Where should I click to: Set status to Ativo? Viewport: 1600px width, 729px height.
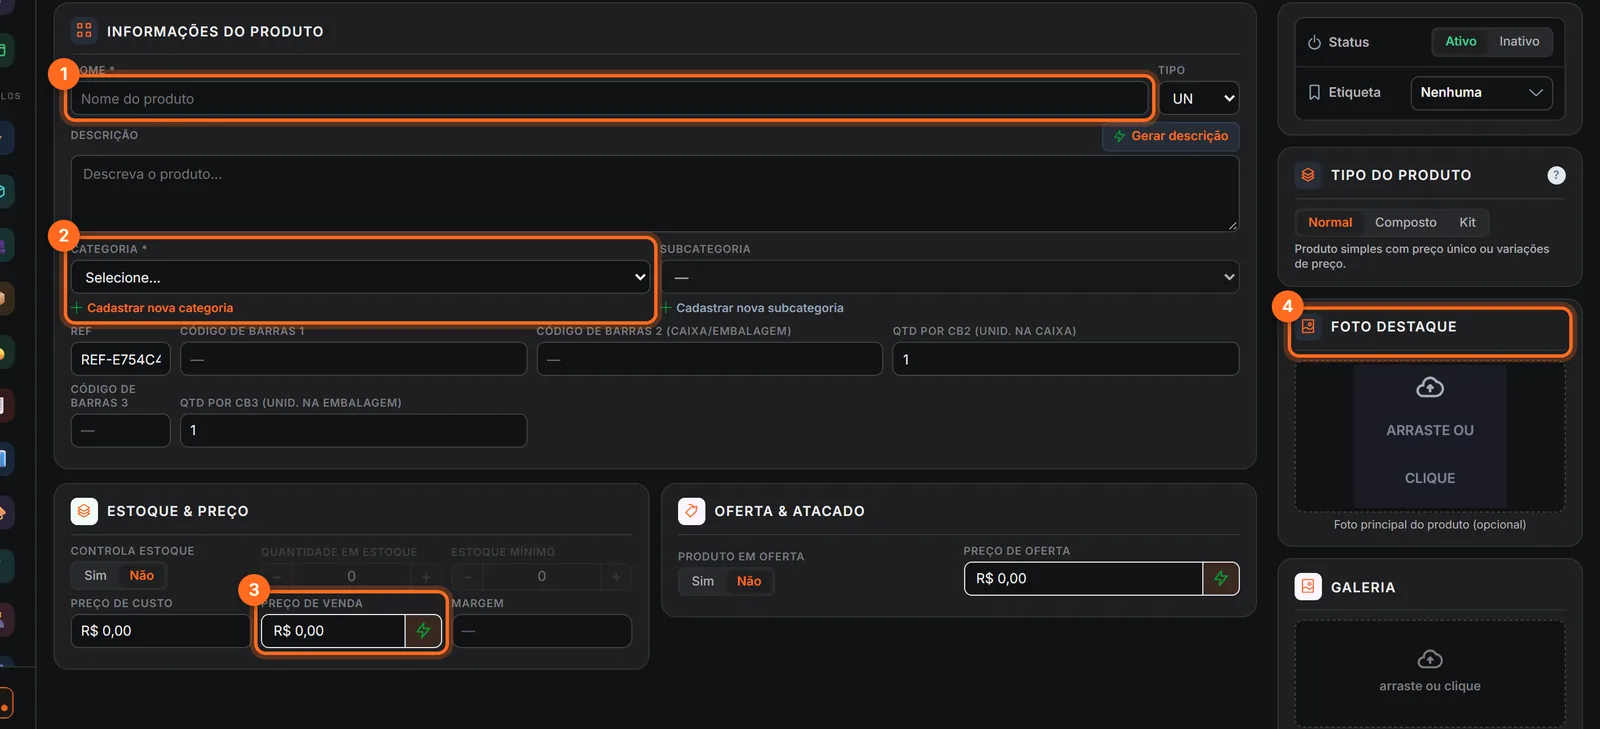coord(1460,41)
